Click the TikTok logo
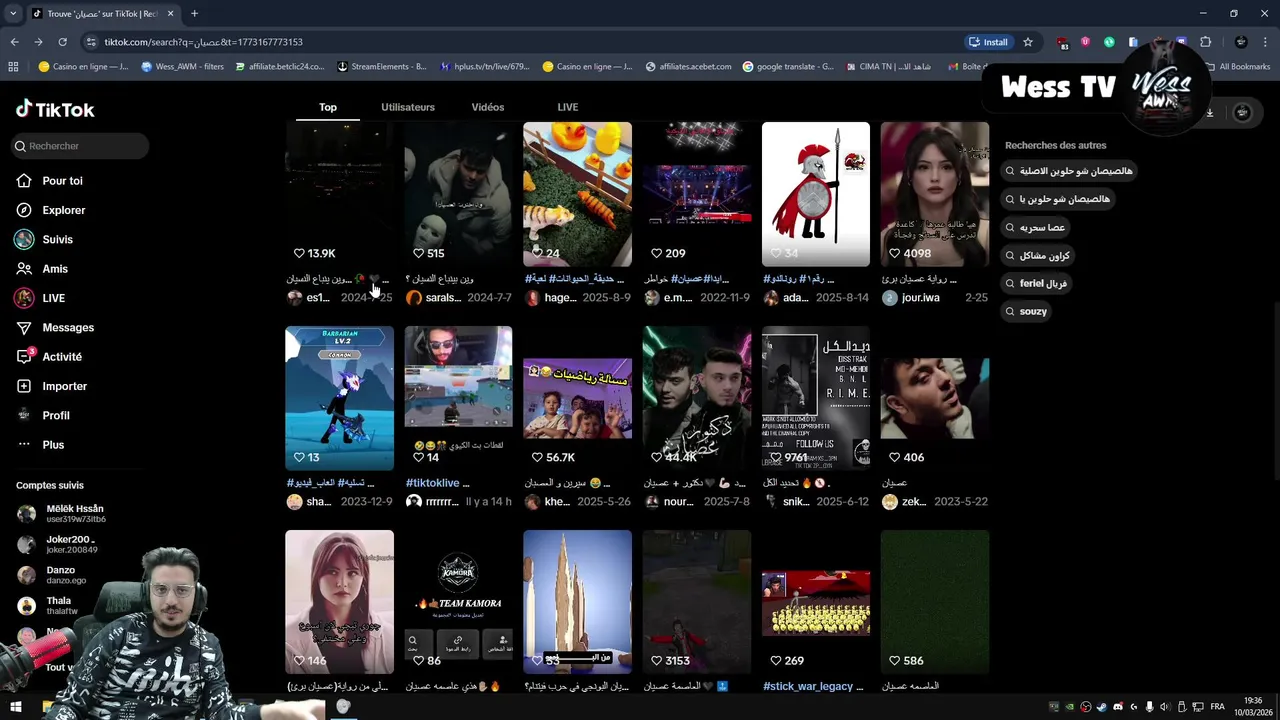Image resolution: width=1280 pixels, height=720 pixels. pos(55,109)
